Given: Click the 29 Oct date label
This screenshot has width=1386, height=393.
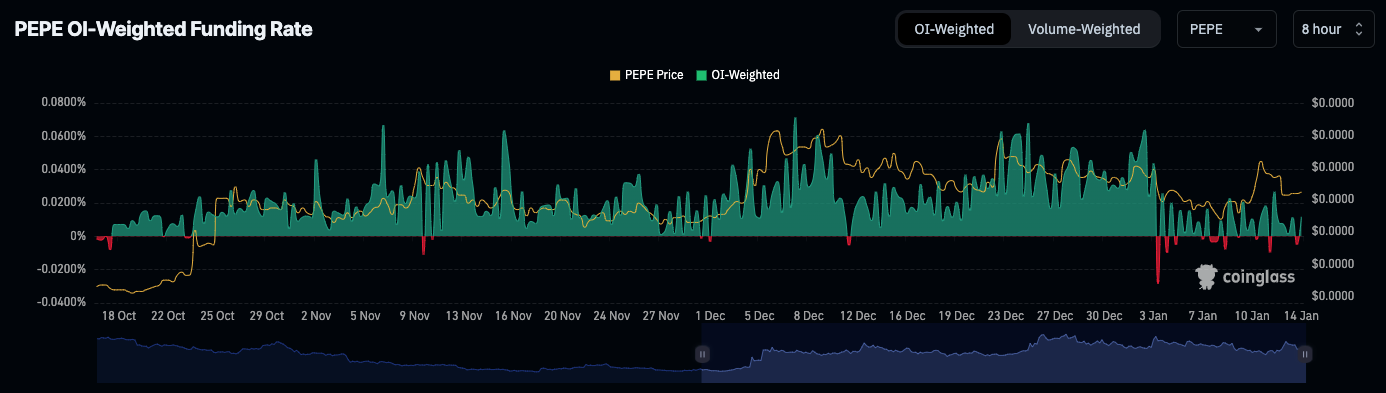Looking at the screenshot, I should point(267,316).
